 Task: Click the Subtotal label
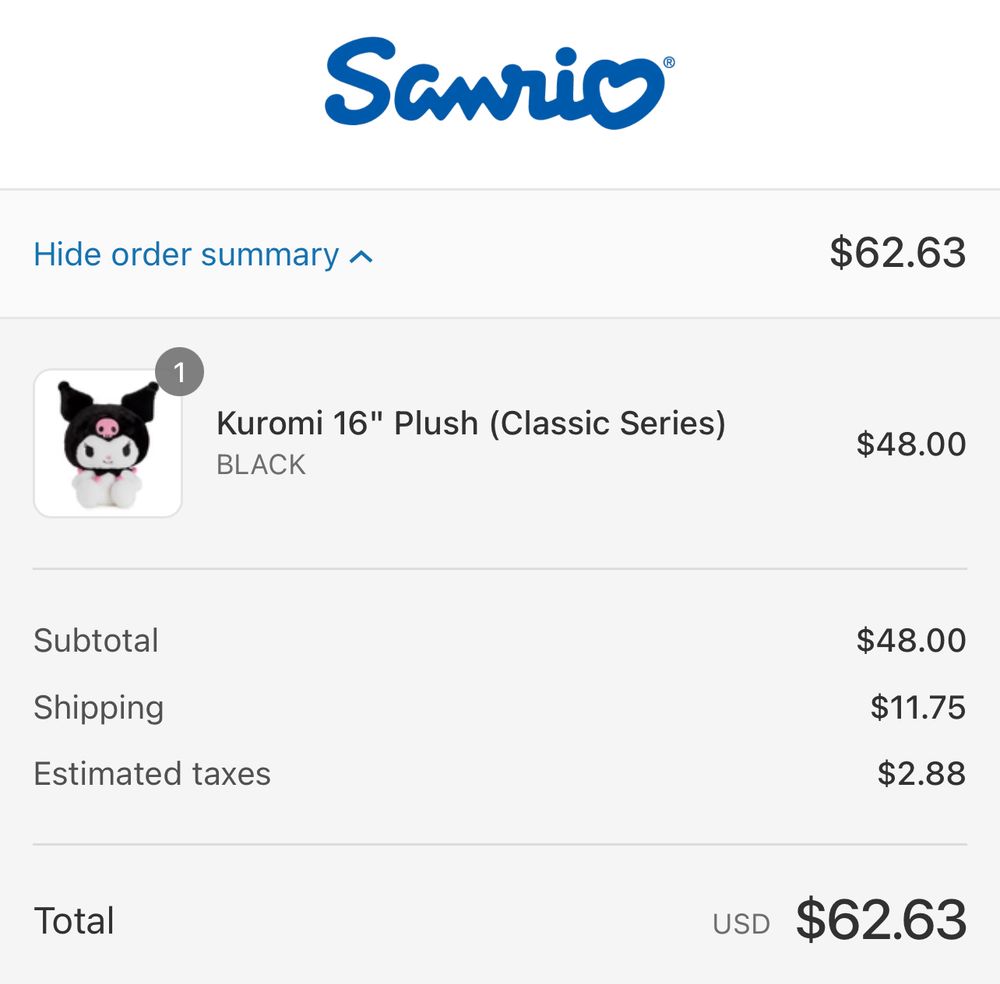(x=96, y=640)
